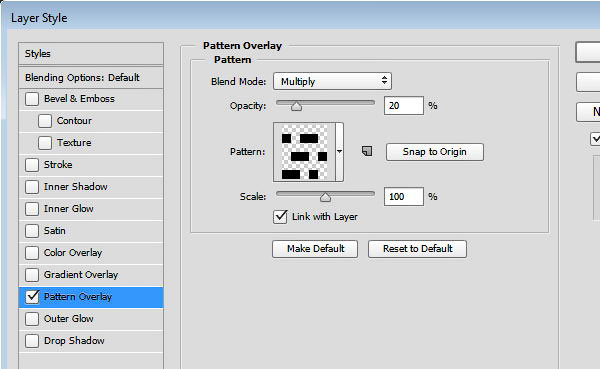Viewport: 600px width, 369px height.
Task: Click the Opacity value field
Action: pyautogui.click(x=404, y=106)
